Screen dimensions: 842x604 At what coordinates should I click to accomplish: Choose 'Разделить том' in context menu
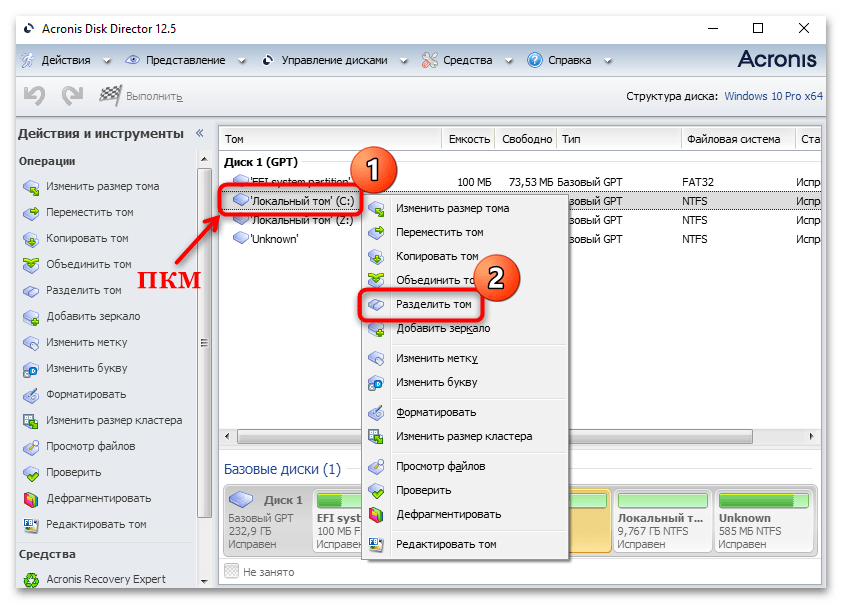click(433, 304)
